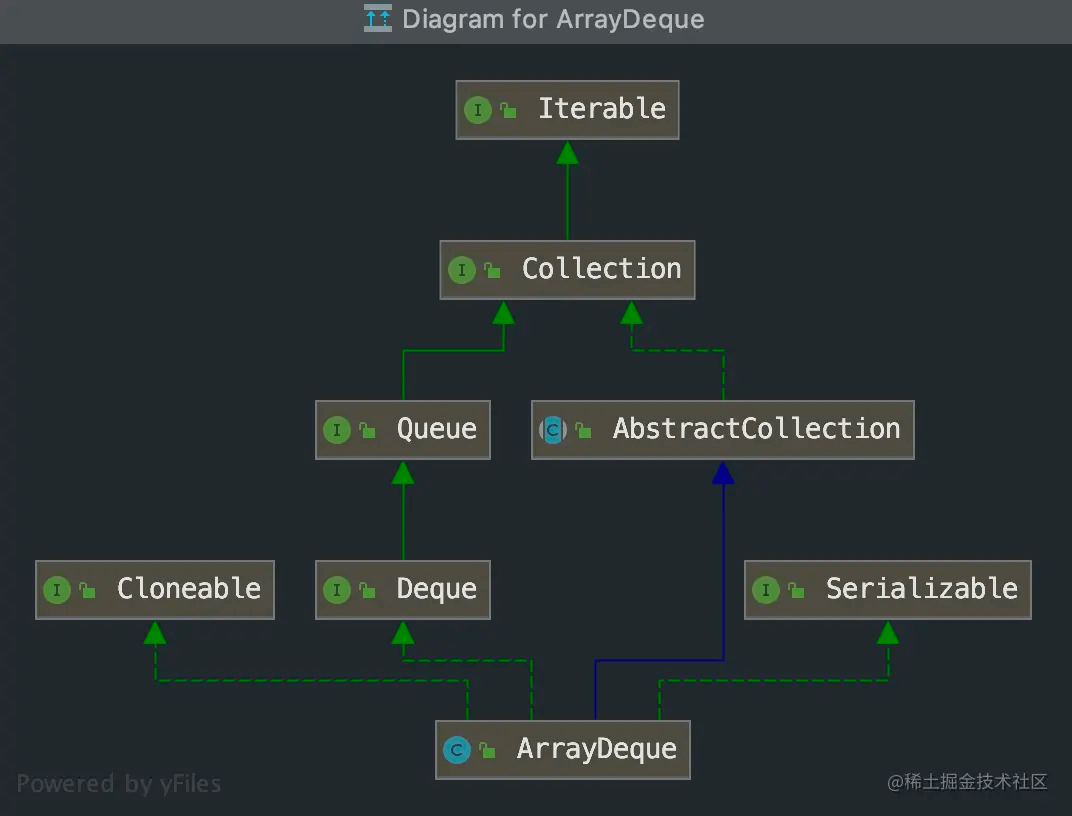Select the Cloneable node label

click(188, 589)
